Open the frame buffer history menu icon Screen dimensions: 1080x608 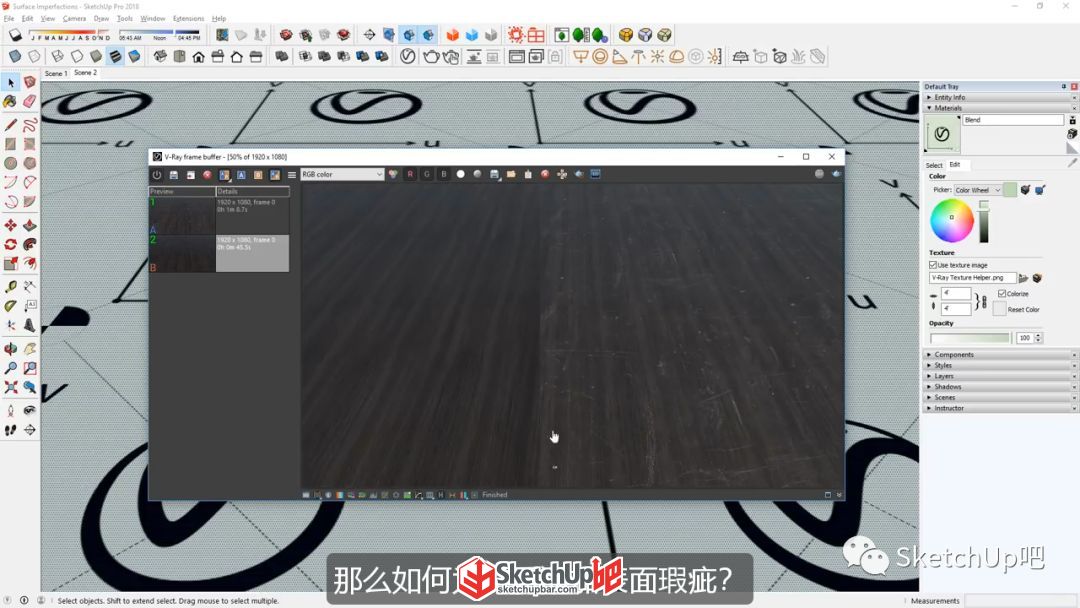[x=292, y=175]
